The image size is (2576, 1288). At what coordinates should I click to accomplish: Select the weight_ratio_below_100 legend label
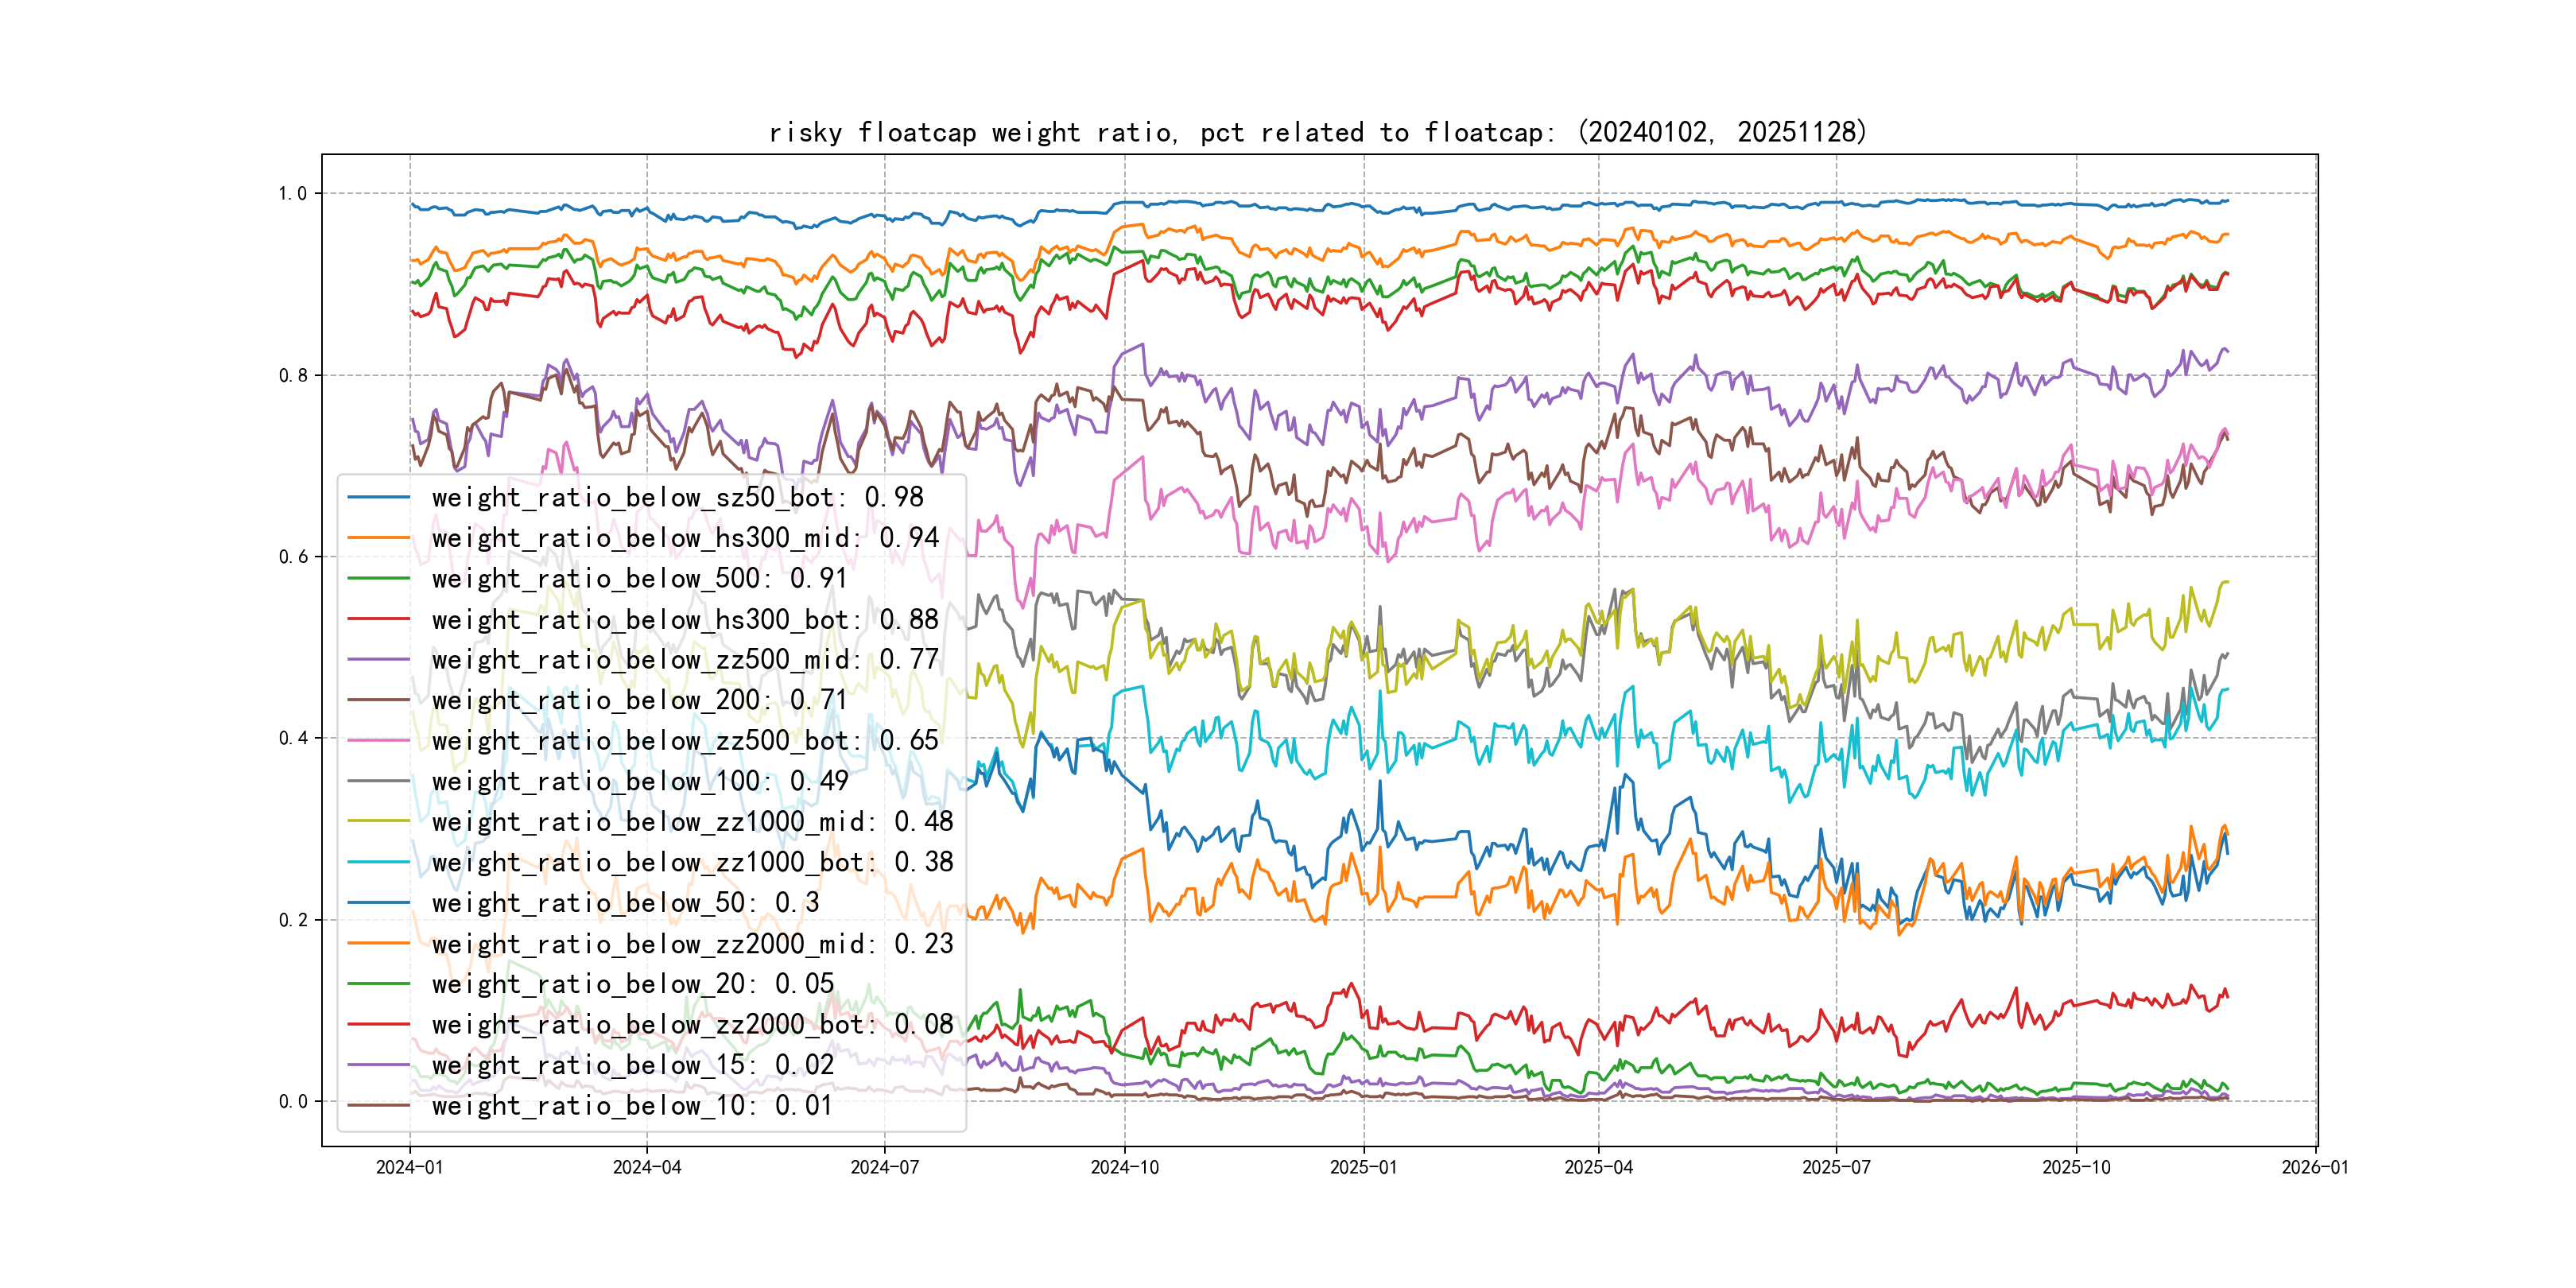click(640, 781)
